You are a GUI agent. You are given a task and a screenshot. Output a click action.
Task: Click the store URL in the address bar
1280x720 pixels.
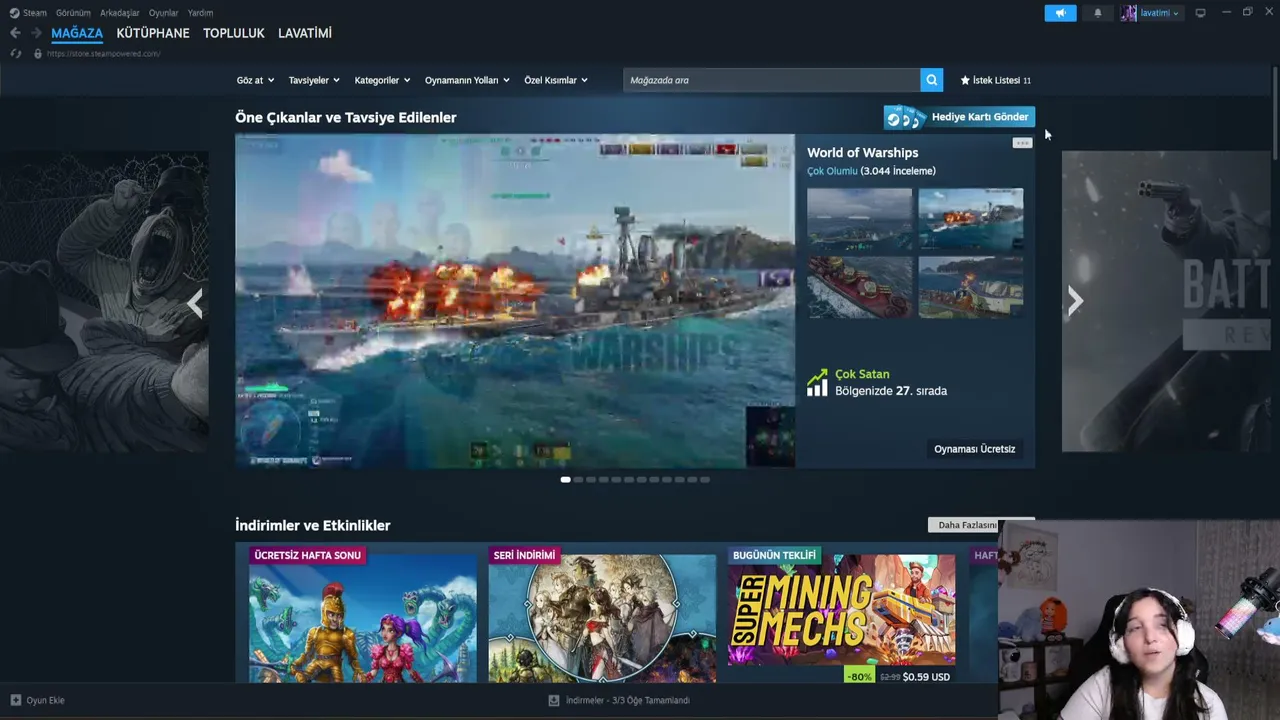coord(104,54)
